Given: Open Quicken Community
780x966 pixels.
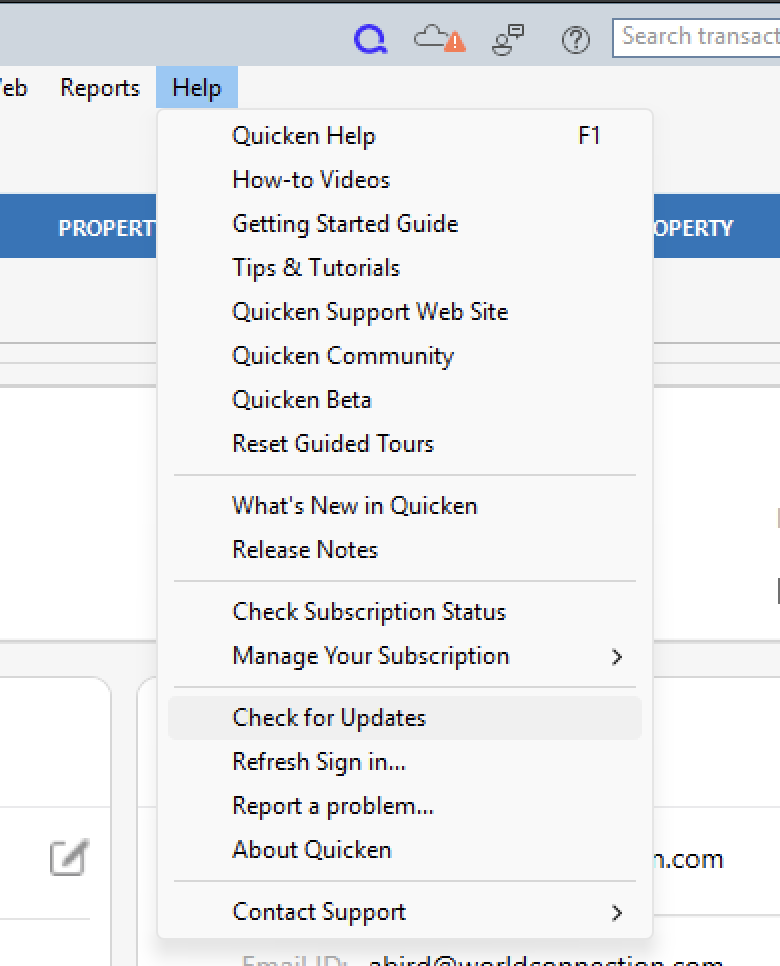Looking at the screenshot, I should [x=343, y=356].
